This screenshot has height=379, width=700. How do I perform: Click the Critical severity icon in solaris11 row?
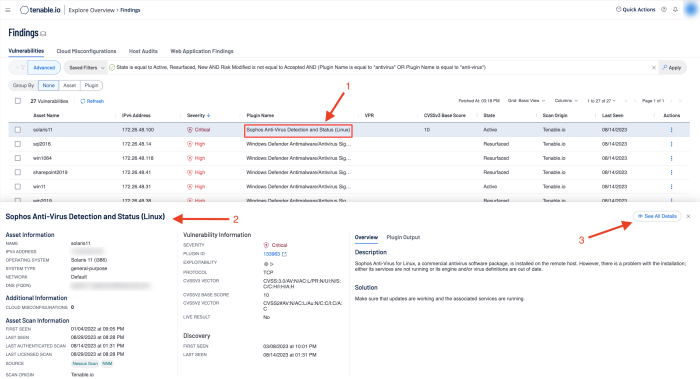(190, 130)
